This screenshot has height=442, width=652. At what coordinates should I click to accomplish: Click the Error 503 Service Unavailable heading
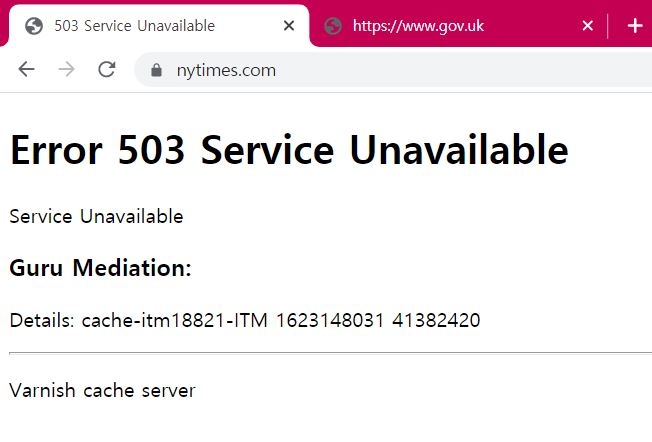289,151
